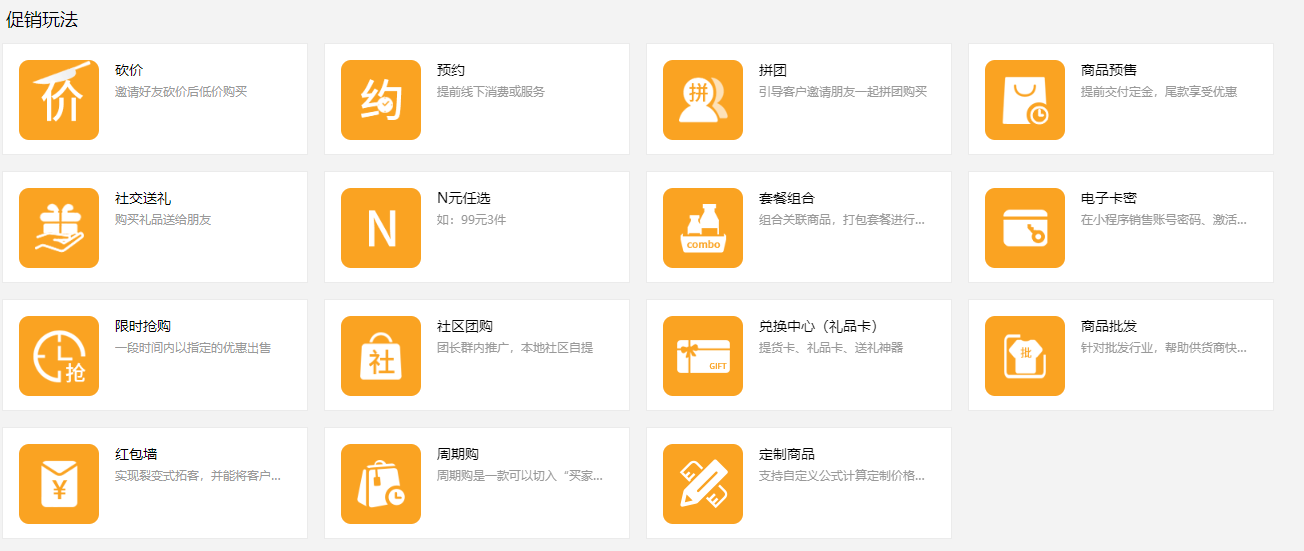Click the 限时抢购 clock icon
The image size is (1304, 551).
[x=59, y=356]
